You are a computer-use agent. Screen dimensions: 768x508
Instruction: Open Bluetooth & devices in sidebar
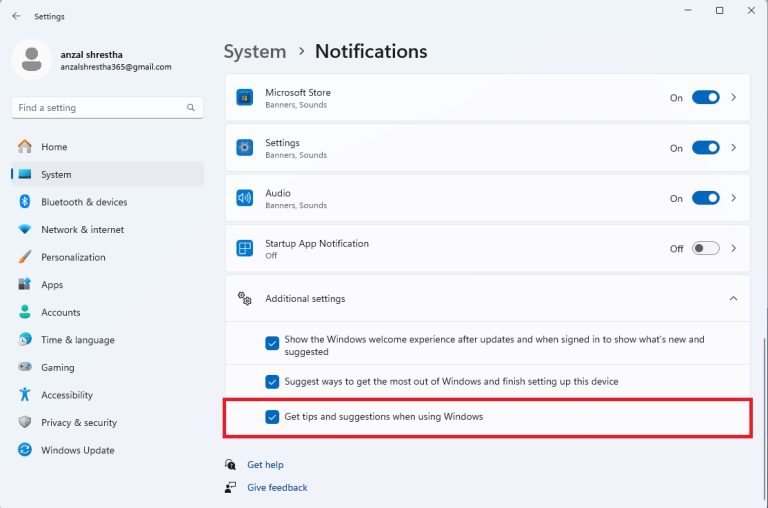84,202
